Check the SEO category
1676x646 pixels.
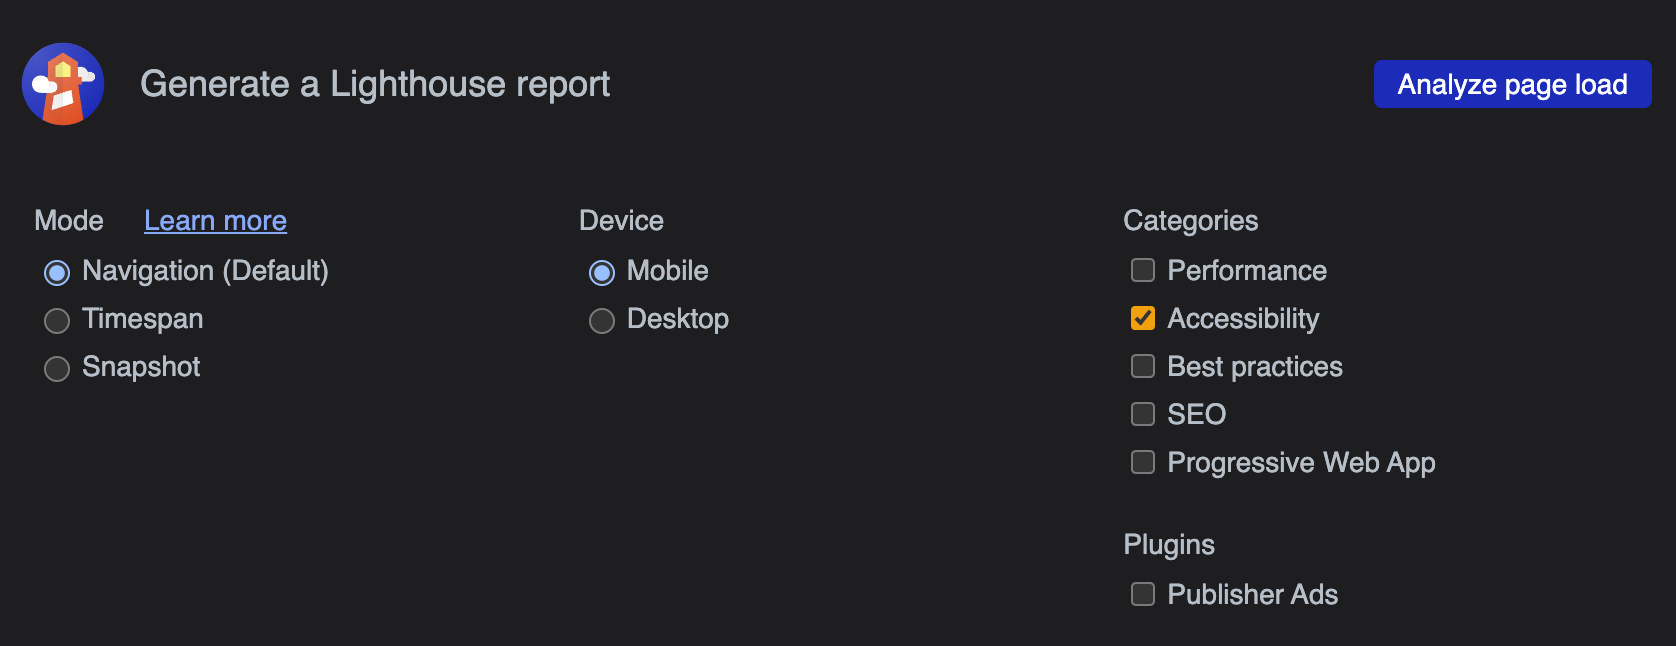tap(1142, 414)
